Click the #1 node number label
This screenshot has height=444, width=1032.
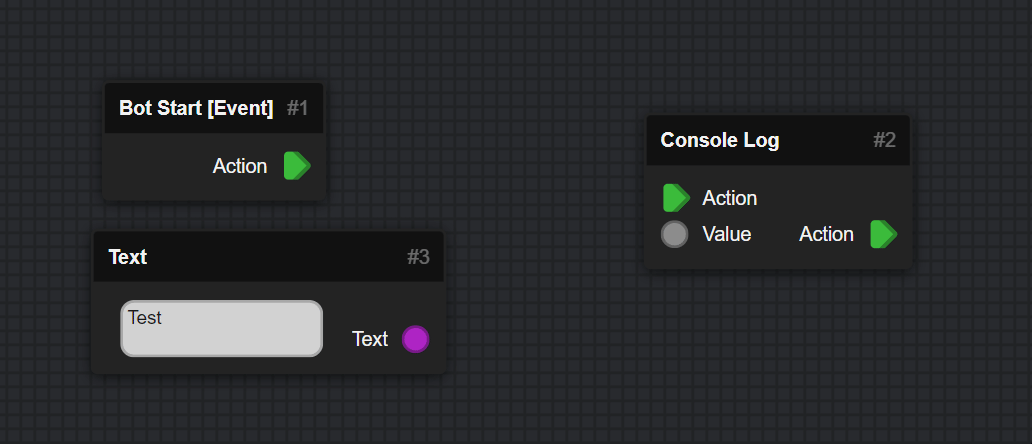[x=297, y=108]
